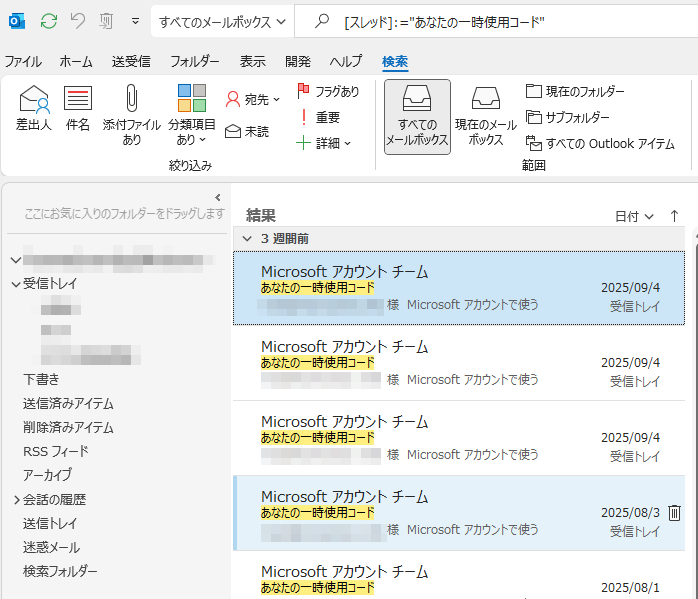Set scope to すべてのメールボックス button
The height and width of the screenshot is (599, 698).
(417, 117)
